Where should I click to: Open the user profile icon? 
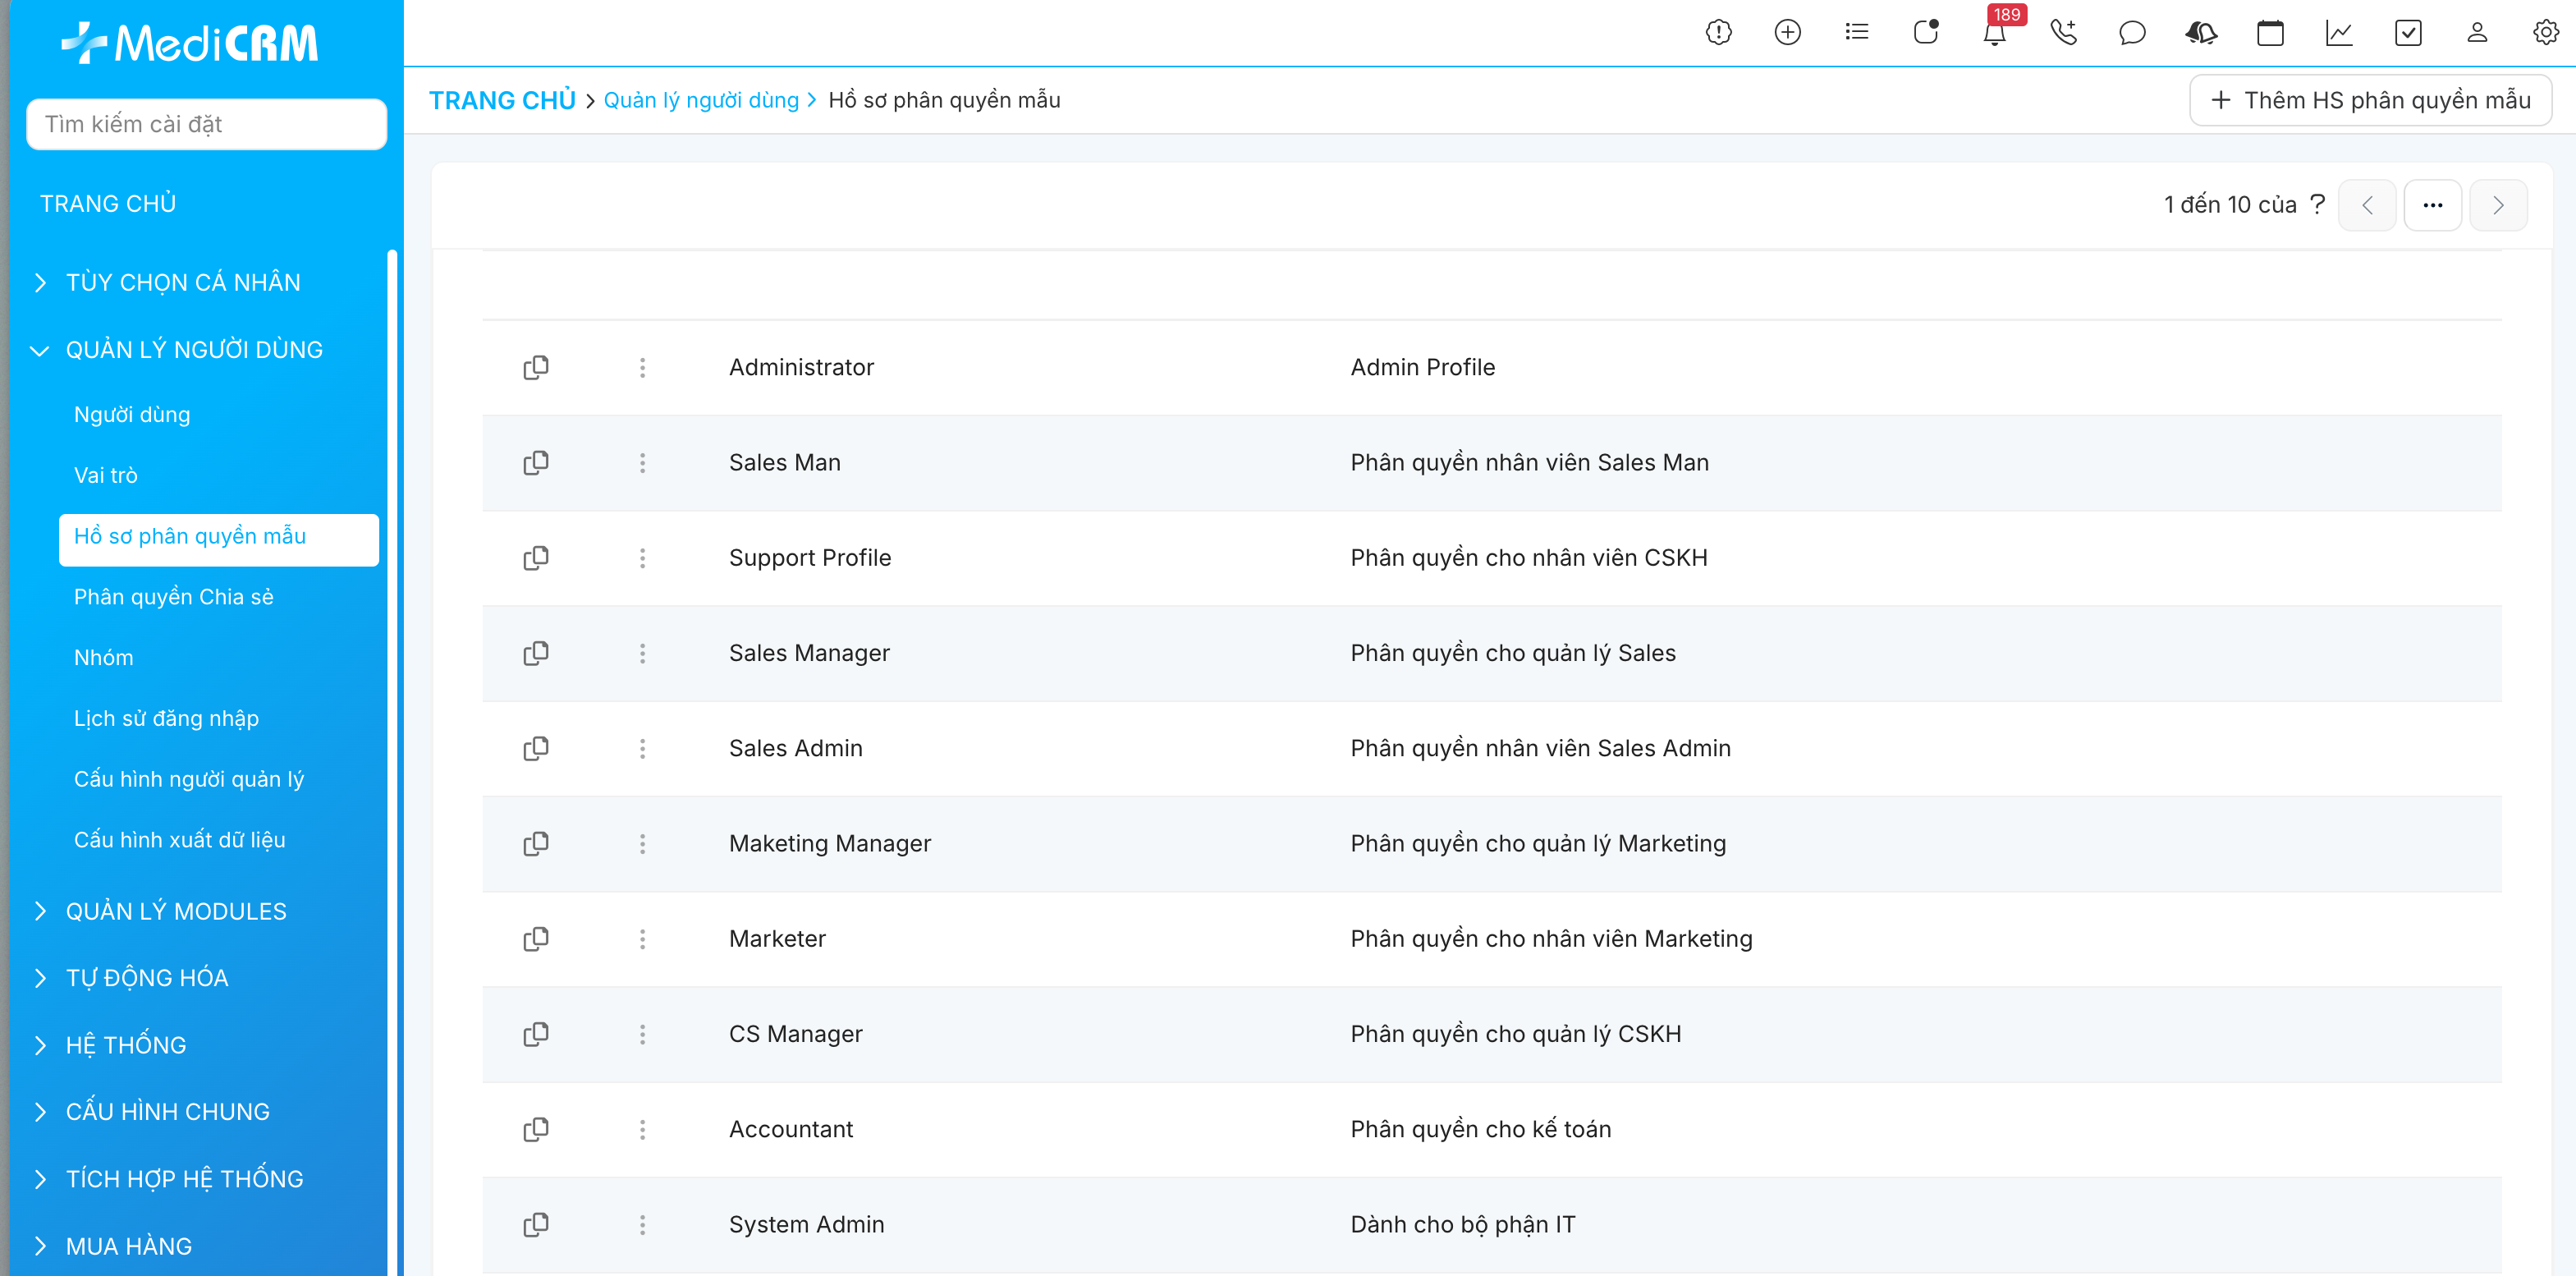[2476, 33]
